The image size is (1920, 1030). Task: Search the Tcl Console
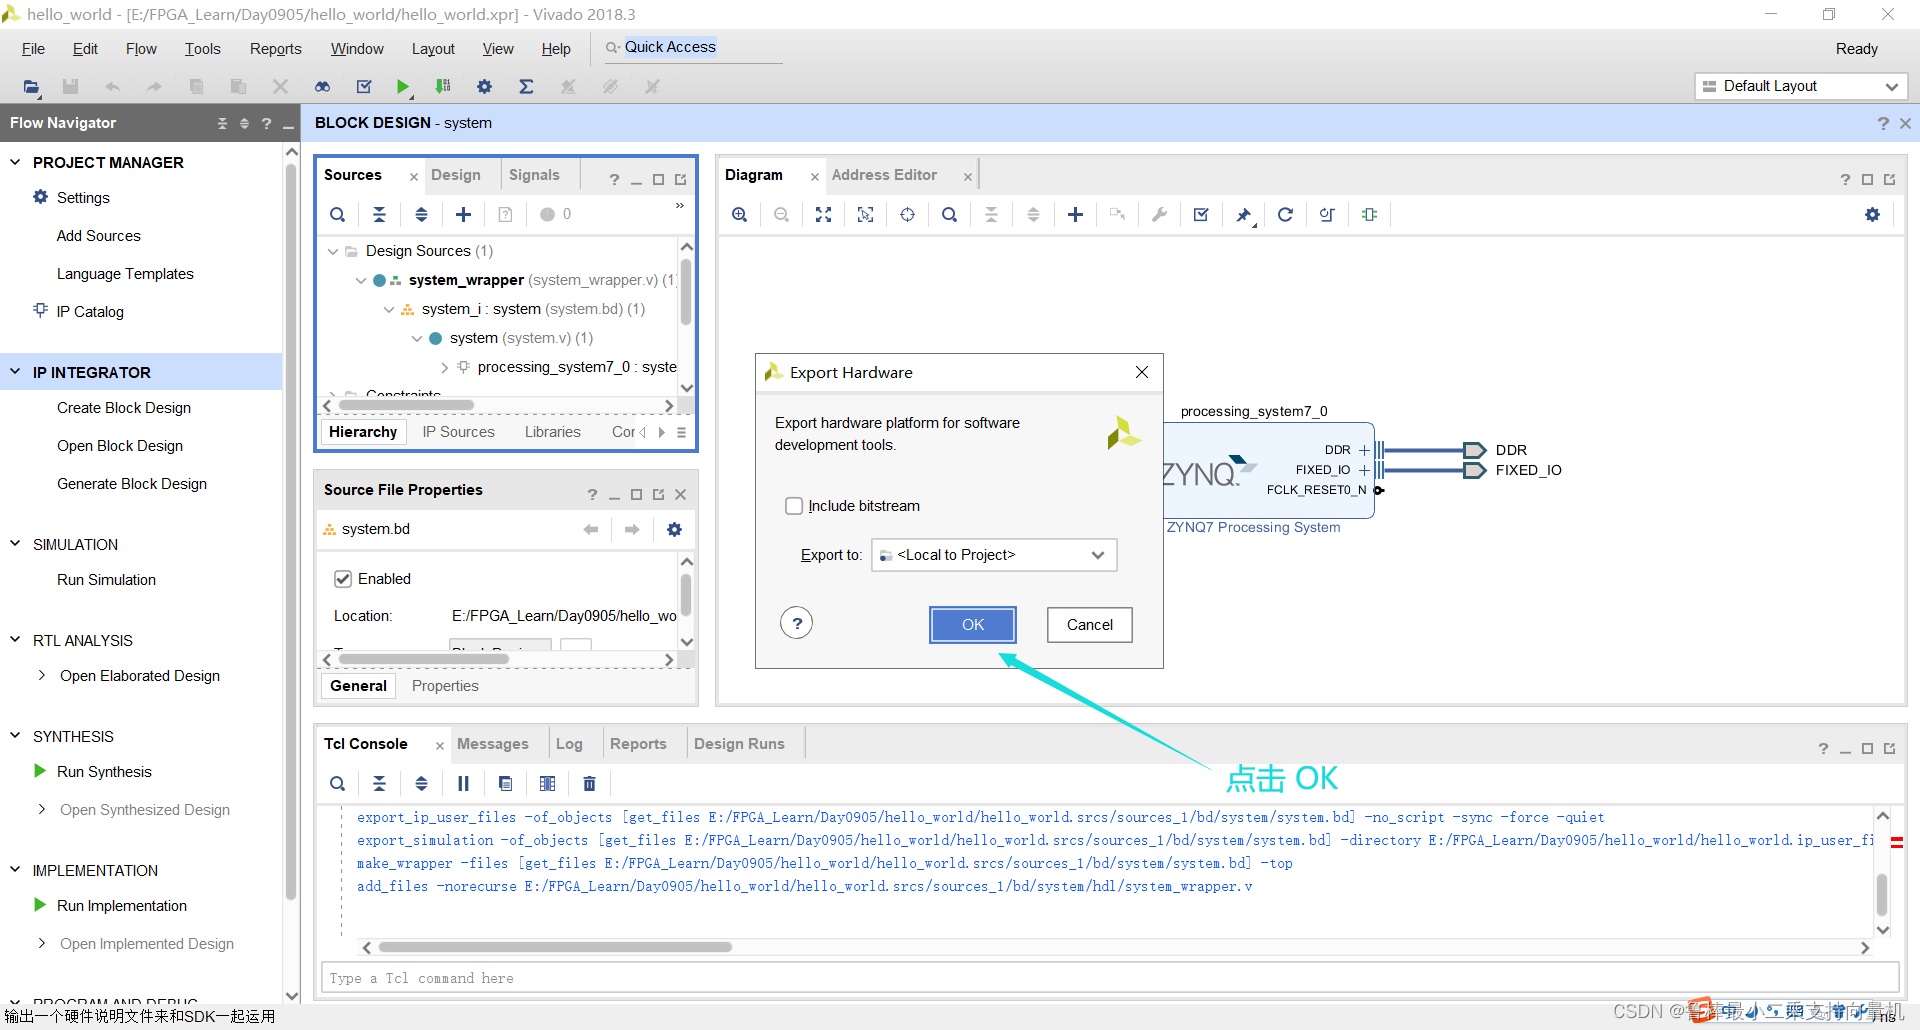(338, 783)
